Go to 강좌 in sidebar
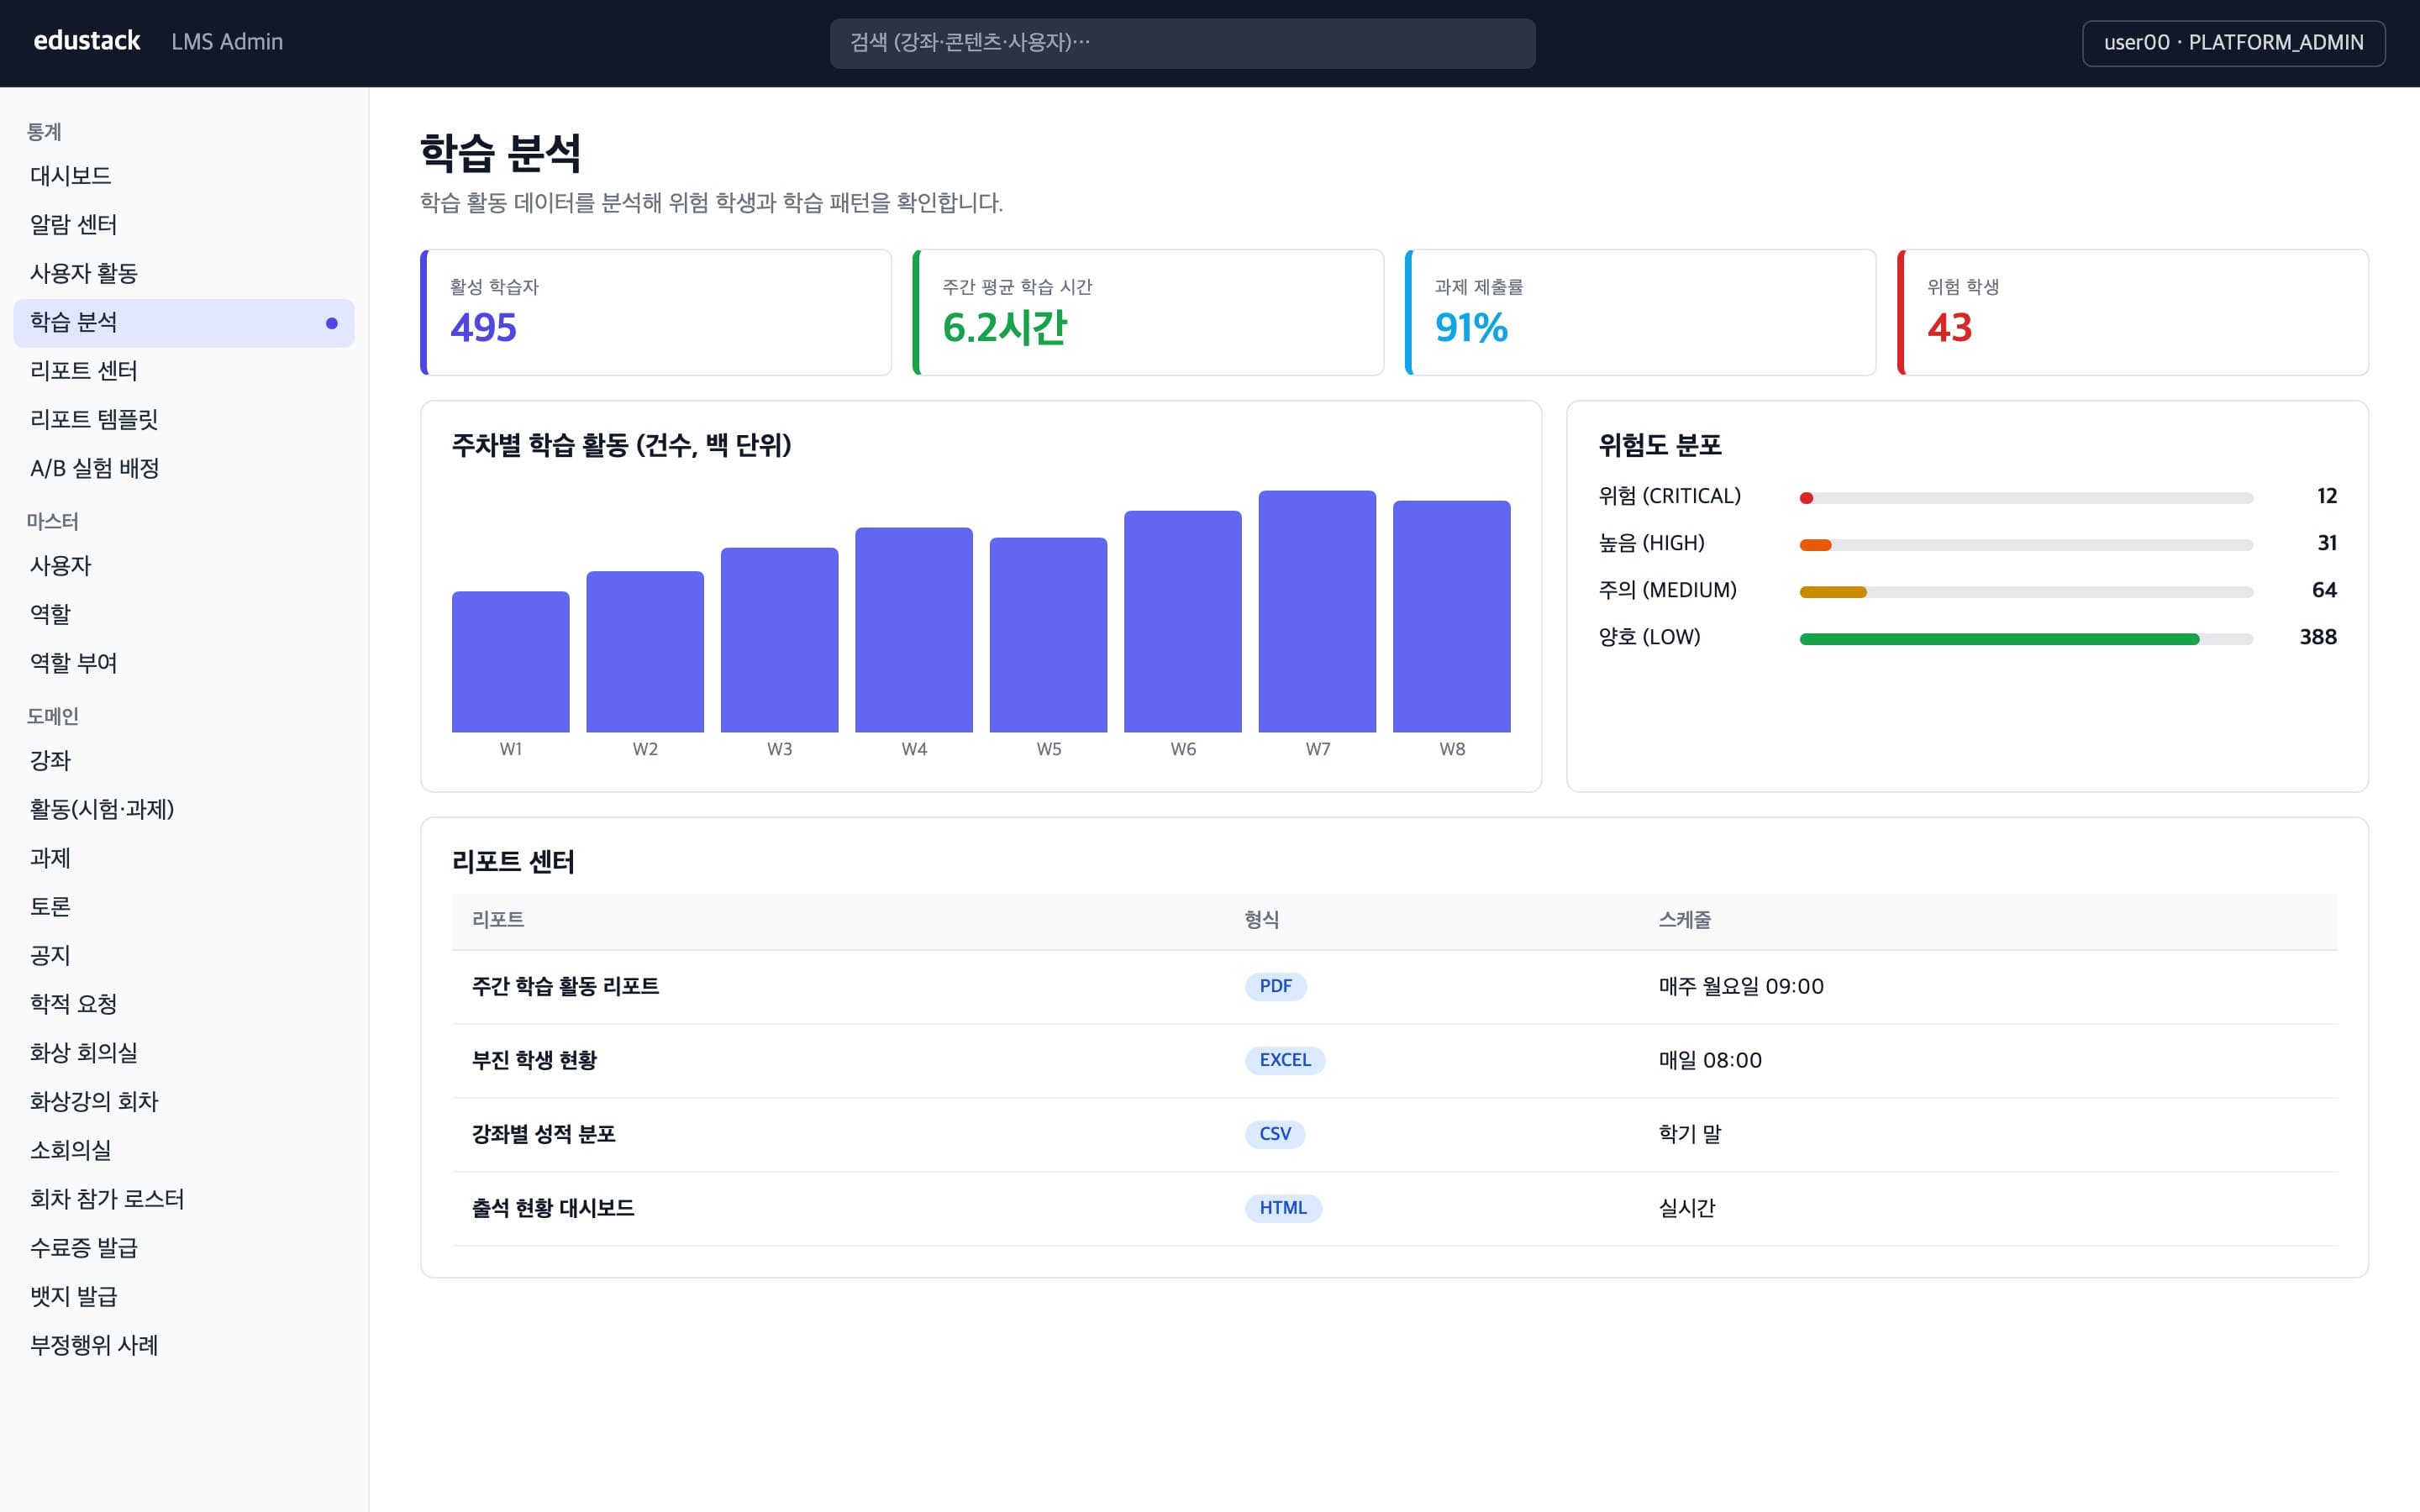The image size is (2420, 1512). pyautogui.click(x=184, y=761)
